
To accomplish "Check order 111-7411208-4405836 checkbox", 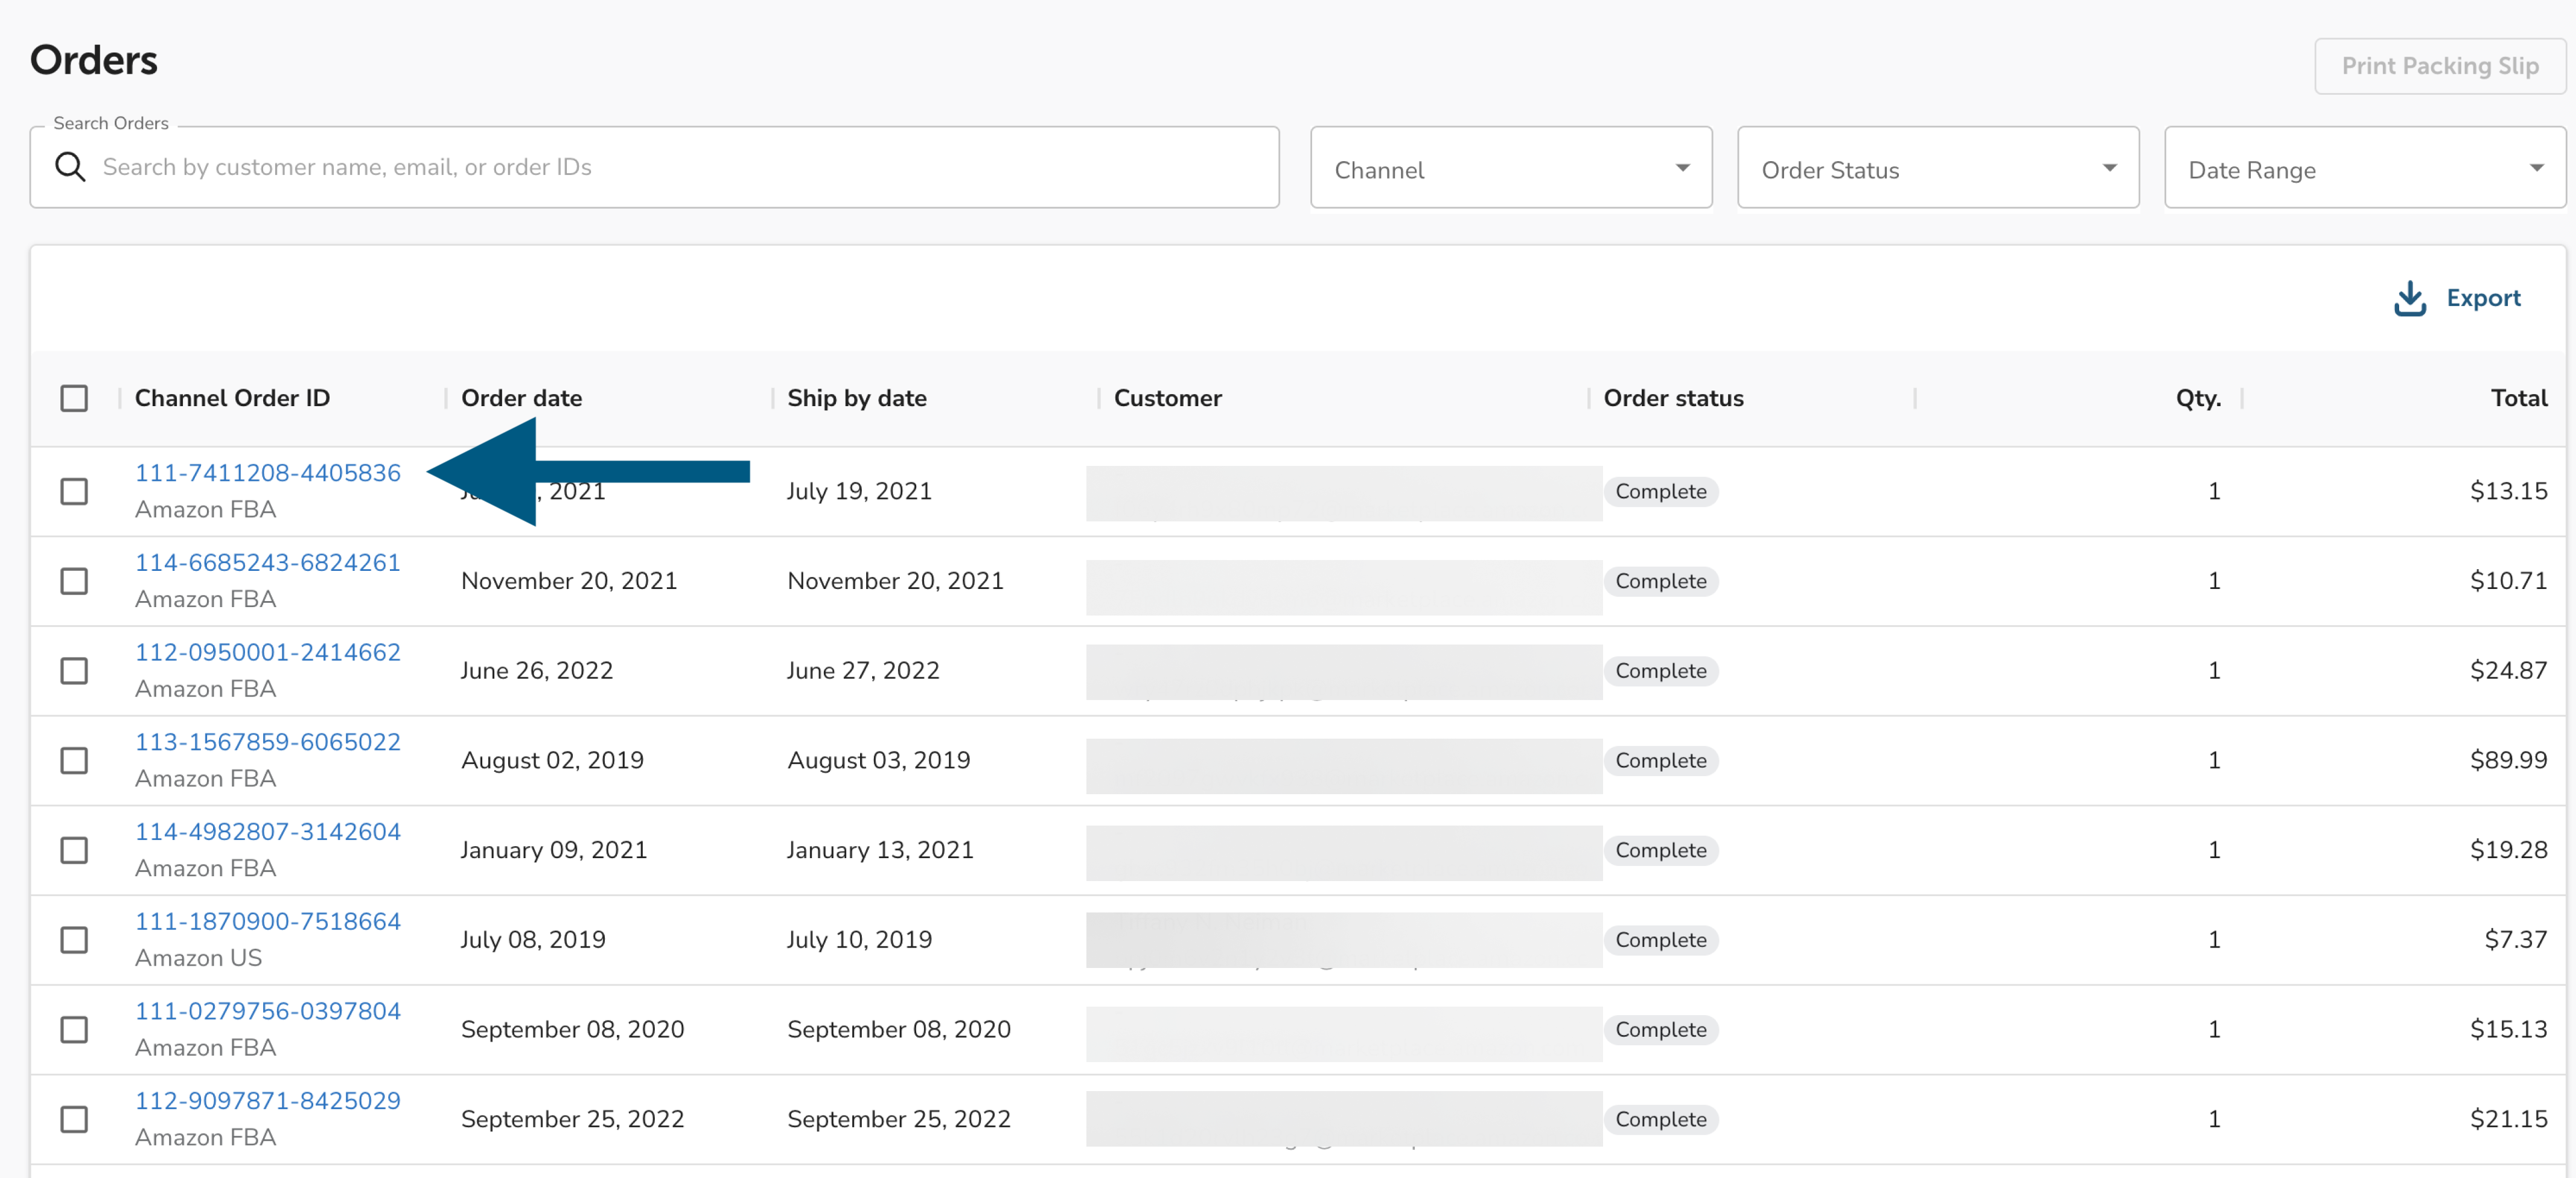I will [x=74, y=491].
